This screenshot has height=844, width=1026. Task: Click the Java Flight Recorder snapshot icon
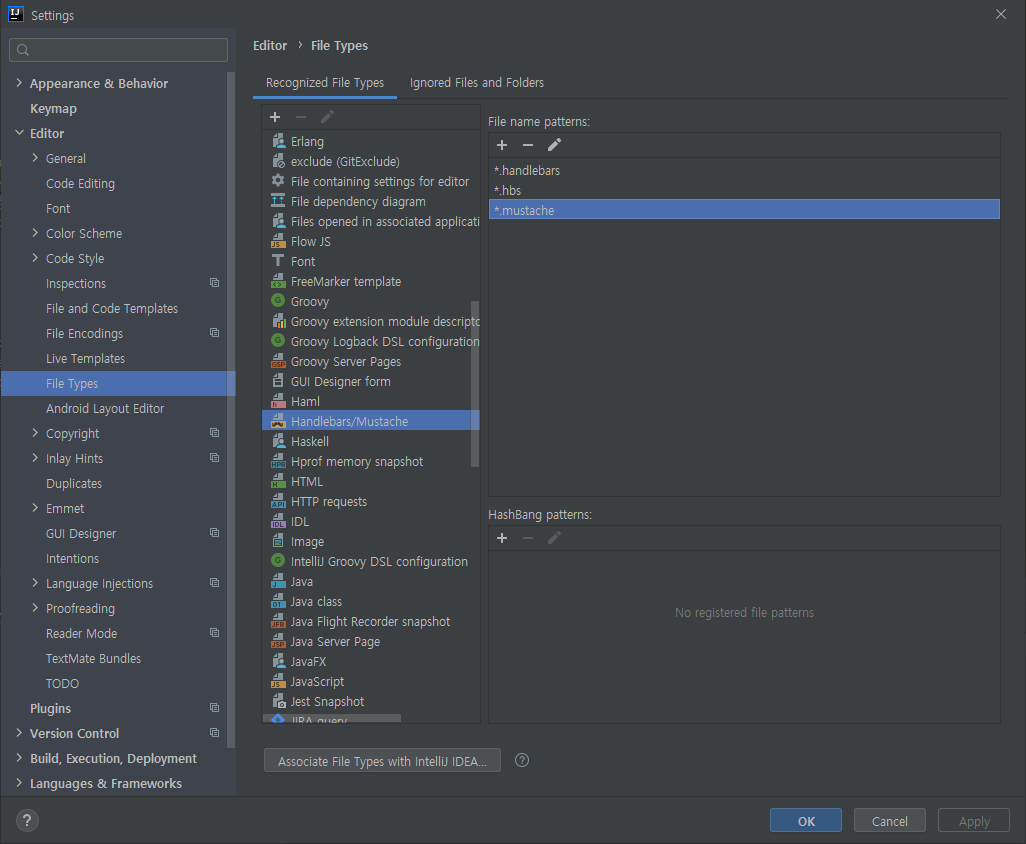click(278, 622)
